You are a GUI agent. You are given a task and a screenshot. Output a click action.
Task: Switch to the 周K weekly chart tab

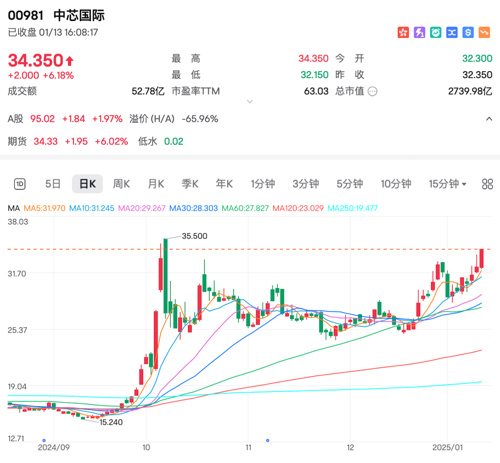121,184
